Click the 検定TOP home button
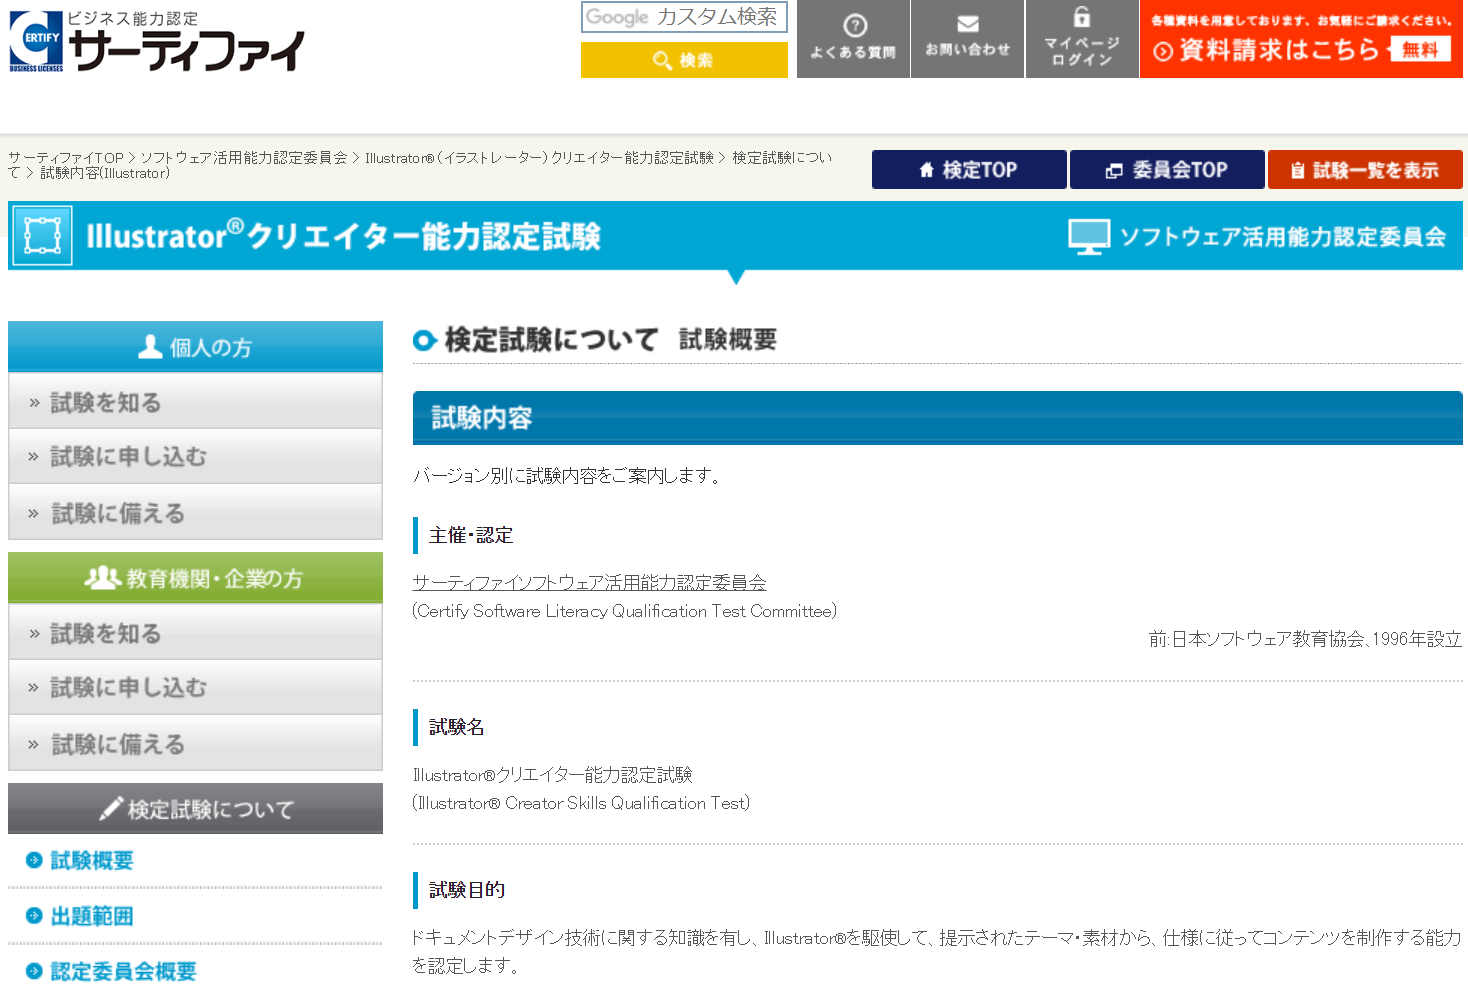The image size is (1468, 990). click(969, 170)
